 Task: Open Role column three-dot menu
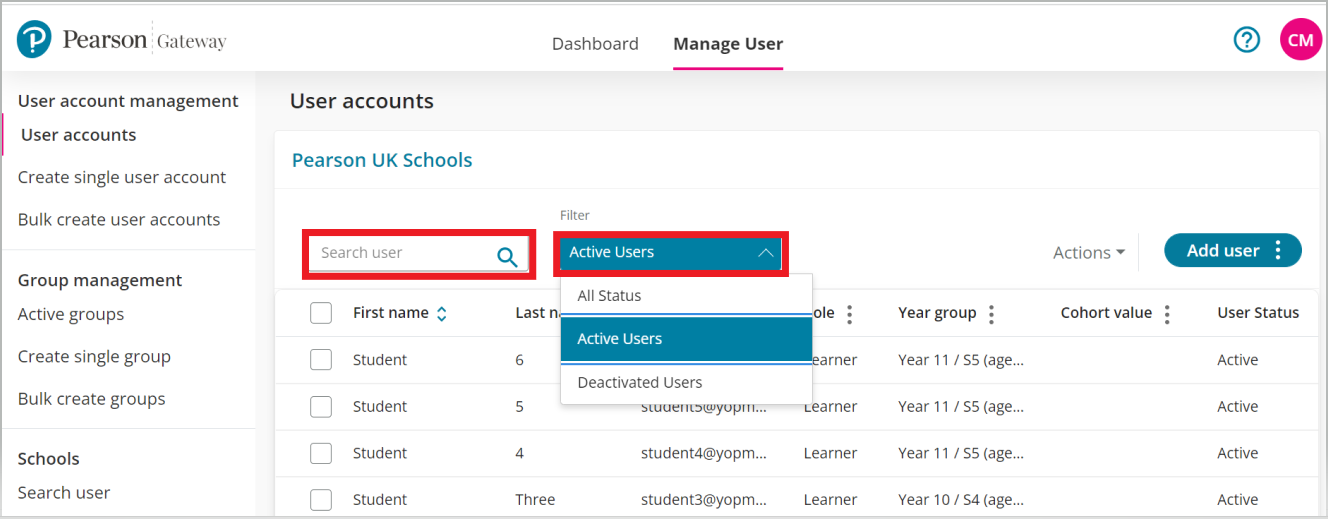pyautogui.click(x=849, y=314)
